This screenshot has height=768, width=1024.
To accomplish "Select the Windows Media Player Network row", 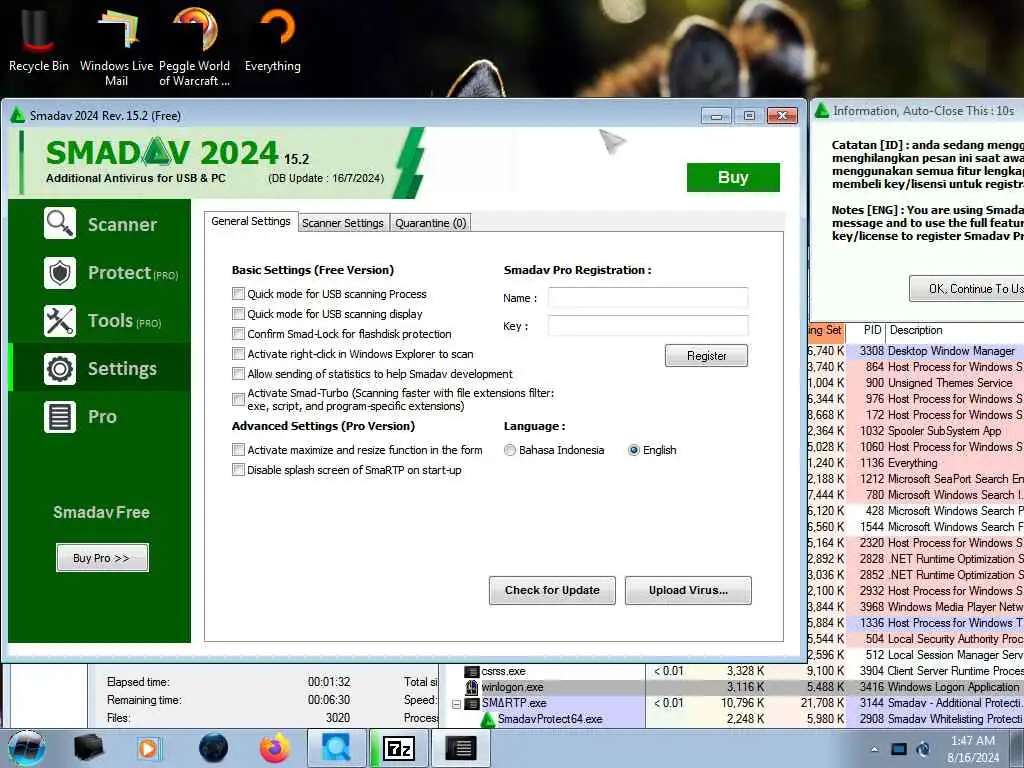I will pyautogui.click(x=916, y=607).
